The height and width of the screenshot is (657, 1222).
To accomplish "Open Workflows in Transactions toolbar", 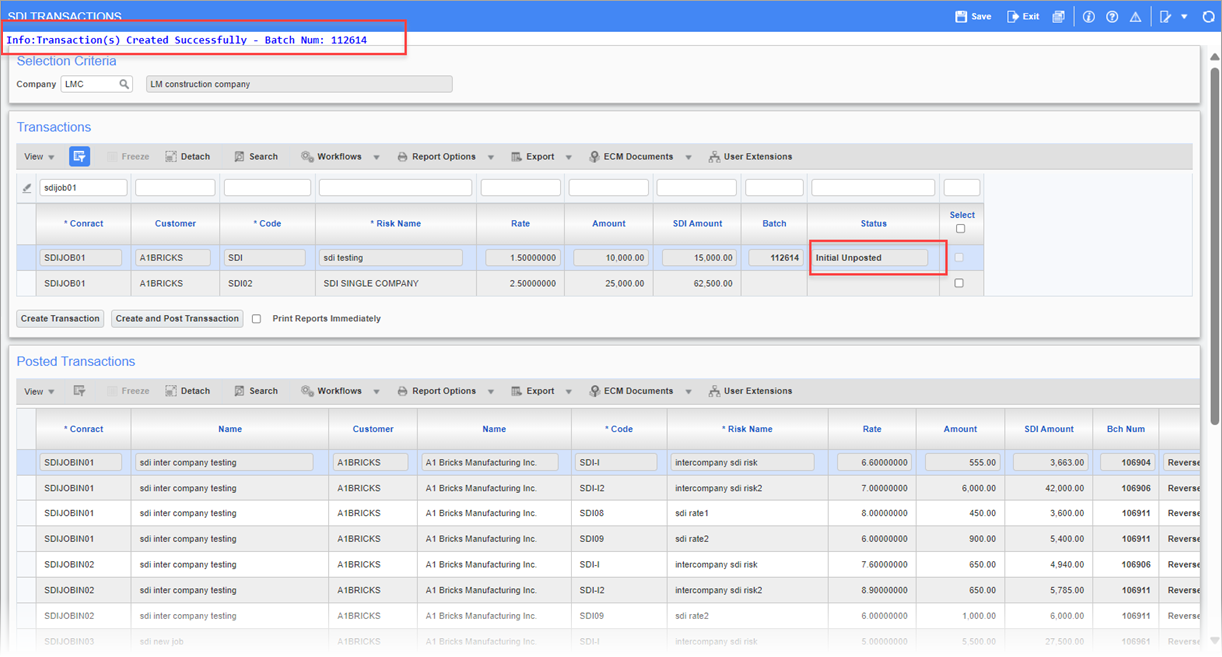I will pos(332,157).
